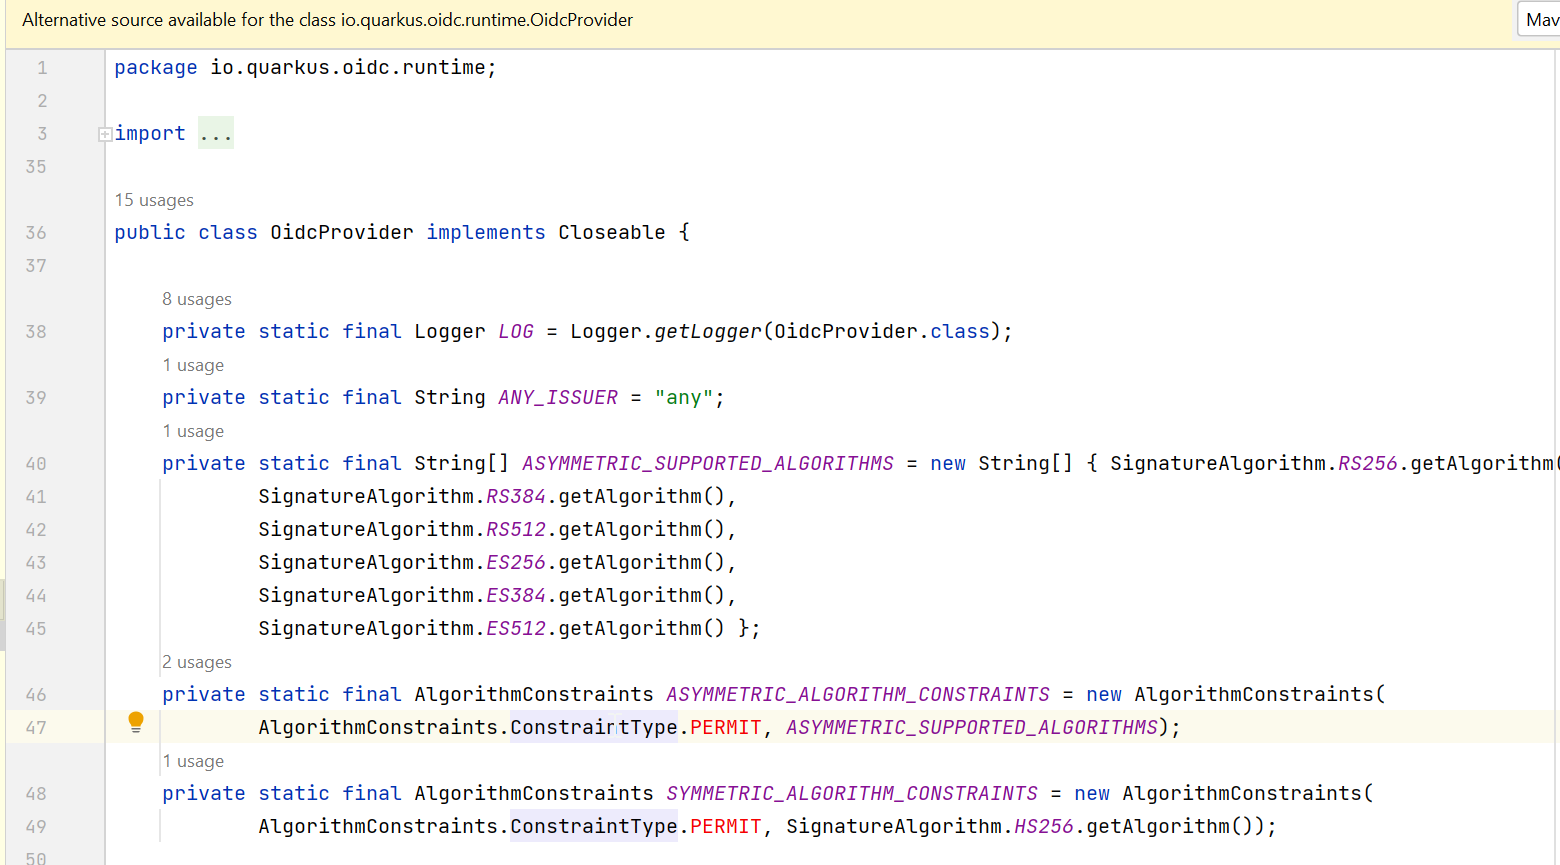The height and width of the screenshot is (865, 1560).
Task: Click the package name io.quarkus.oidc.runtime
Action: pos(348,67)
